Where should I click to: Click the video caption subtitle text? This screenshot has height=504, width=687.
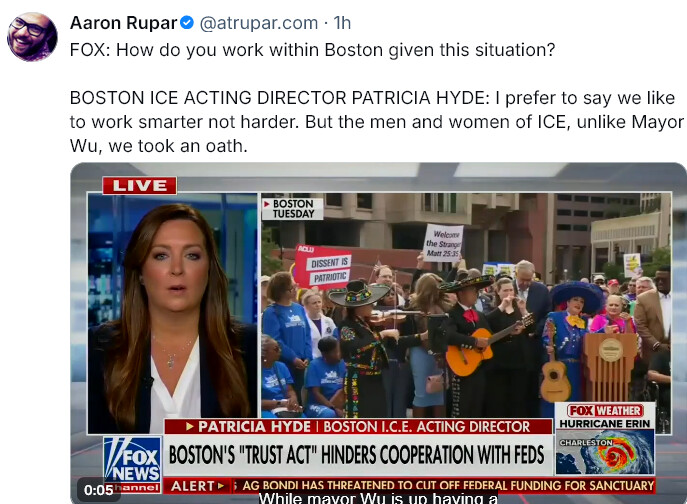(x=378, y=498)
